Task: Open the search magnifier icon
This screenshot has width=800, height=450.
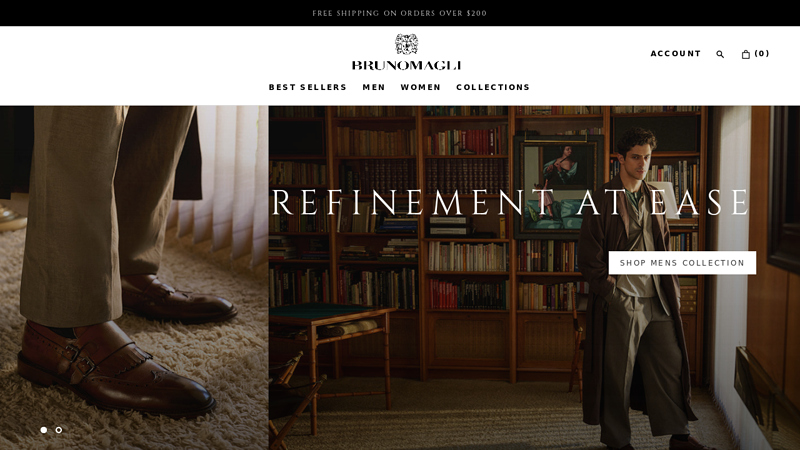Action: coord(720,54)
